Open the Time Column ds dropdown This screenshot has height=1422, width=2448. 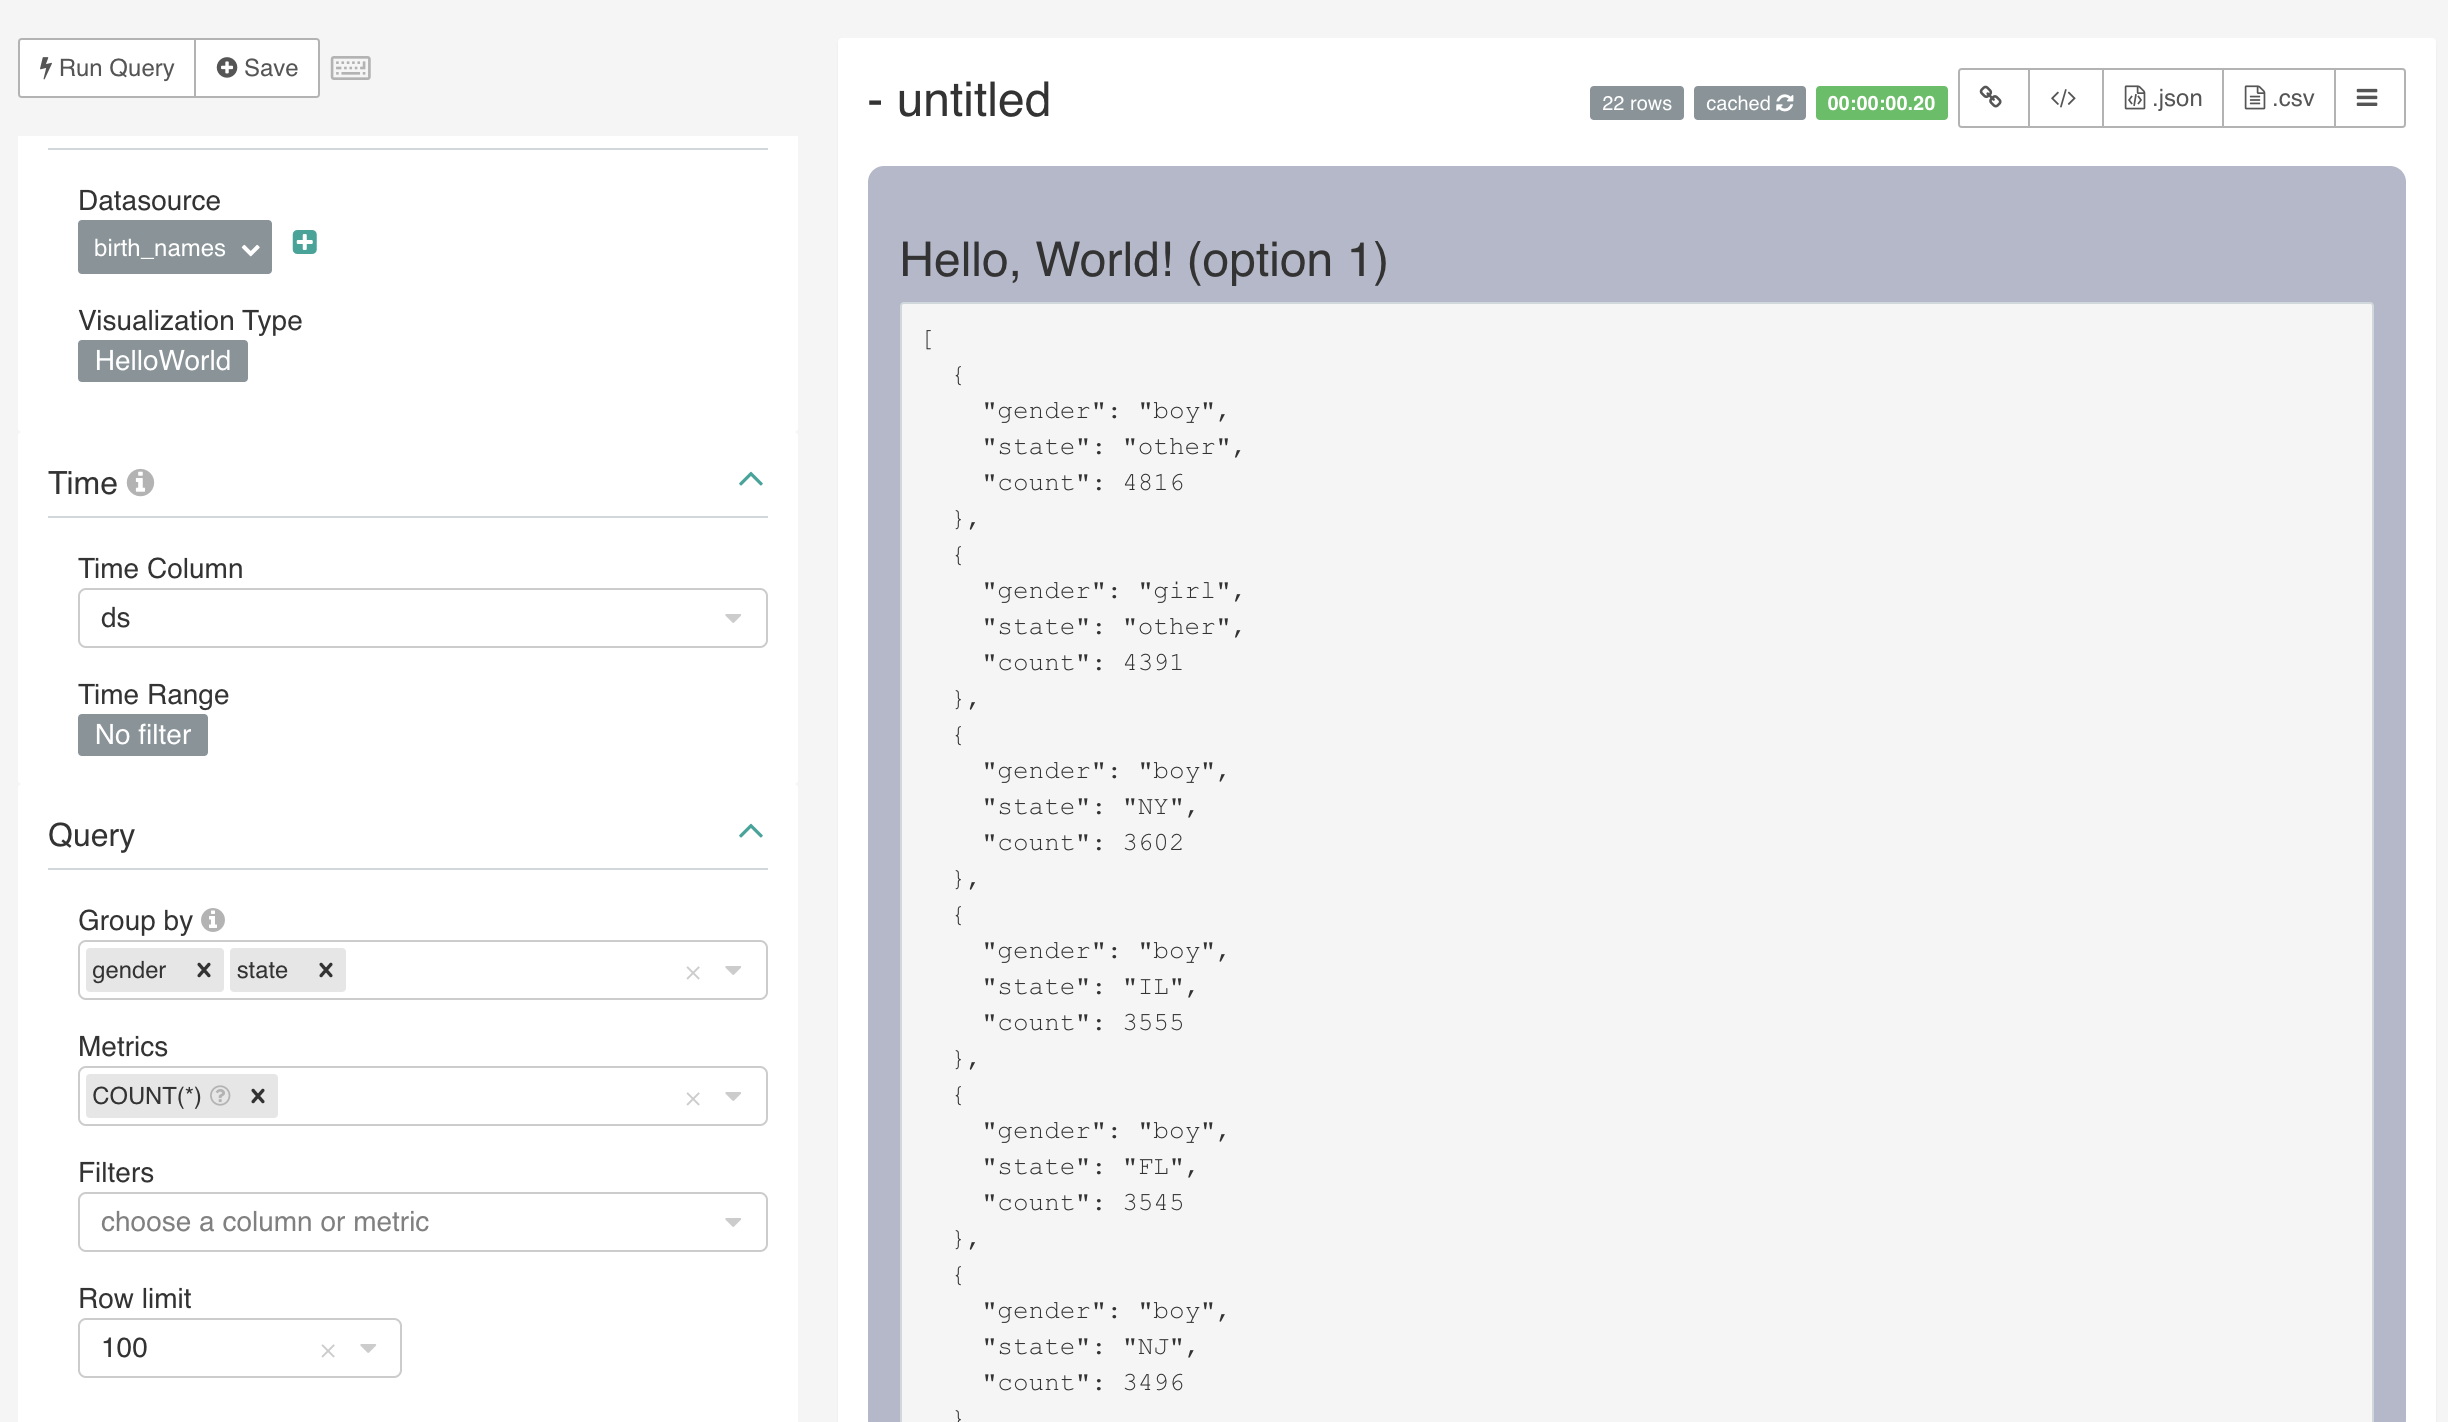tap(422, 618)
